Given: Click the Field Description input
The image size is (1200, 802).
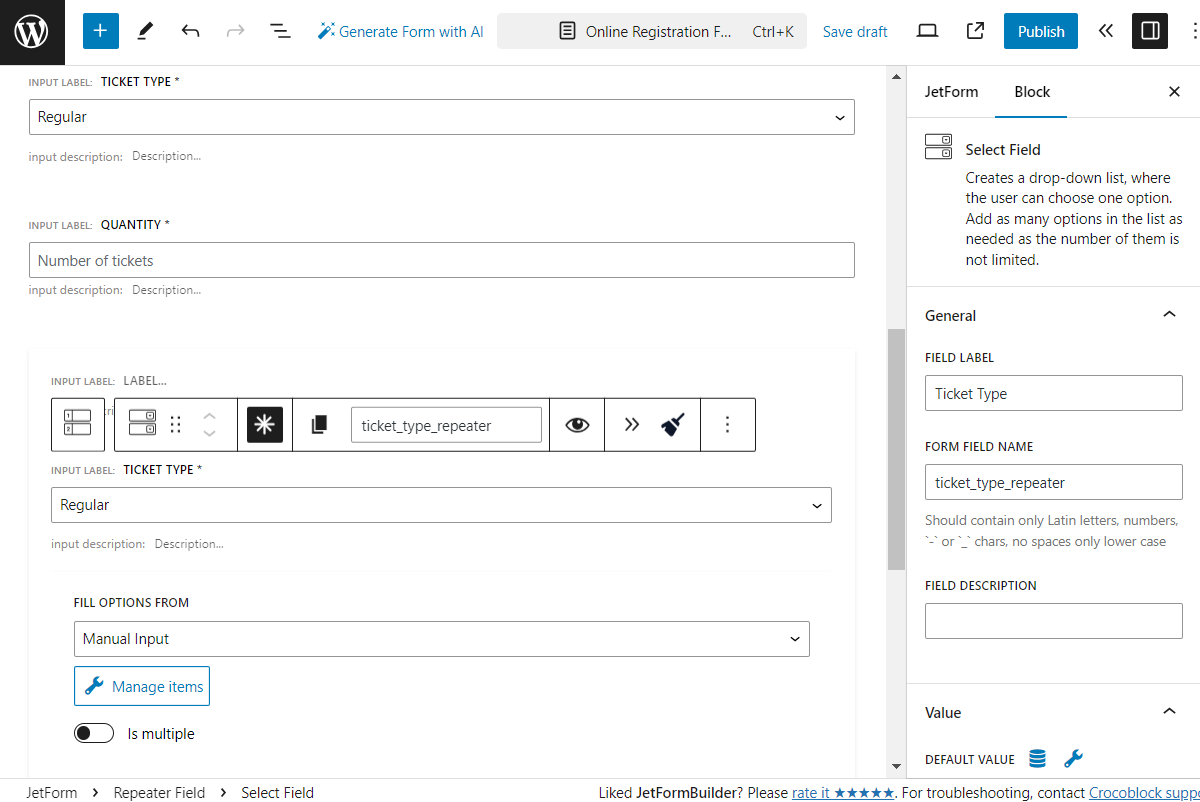Looking at the screenshot, I should coord(1053,621).
